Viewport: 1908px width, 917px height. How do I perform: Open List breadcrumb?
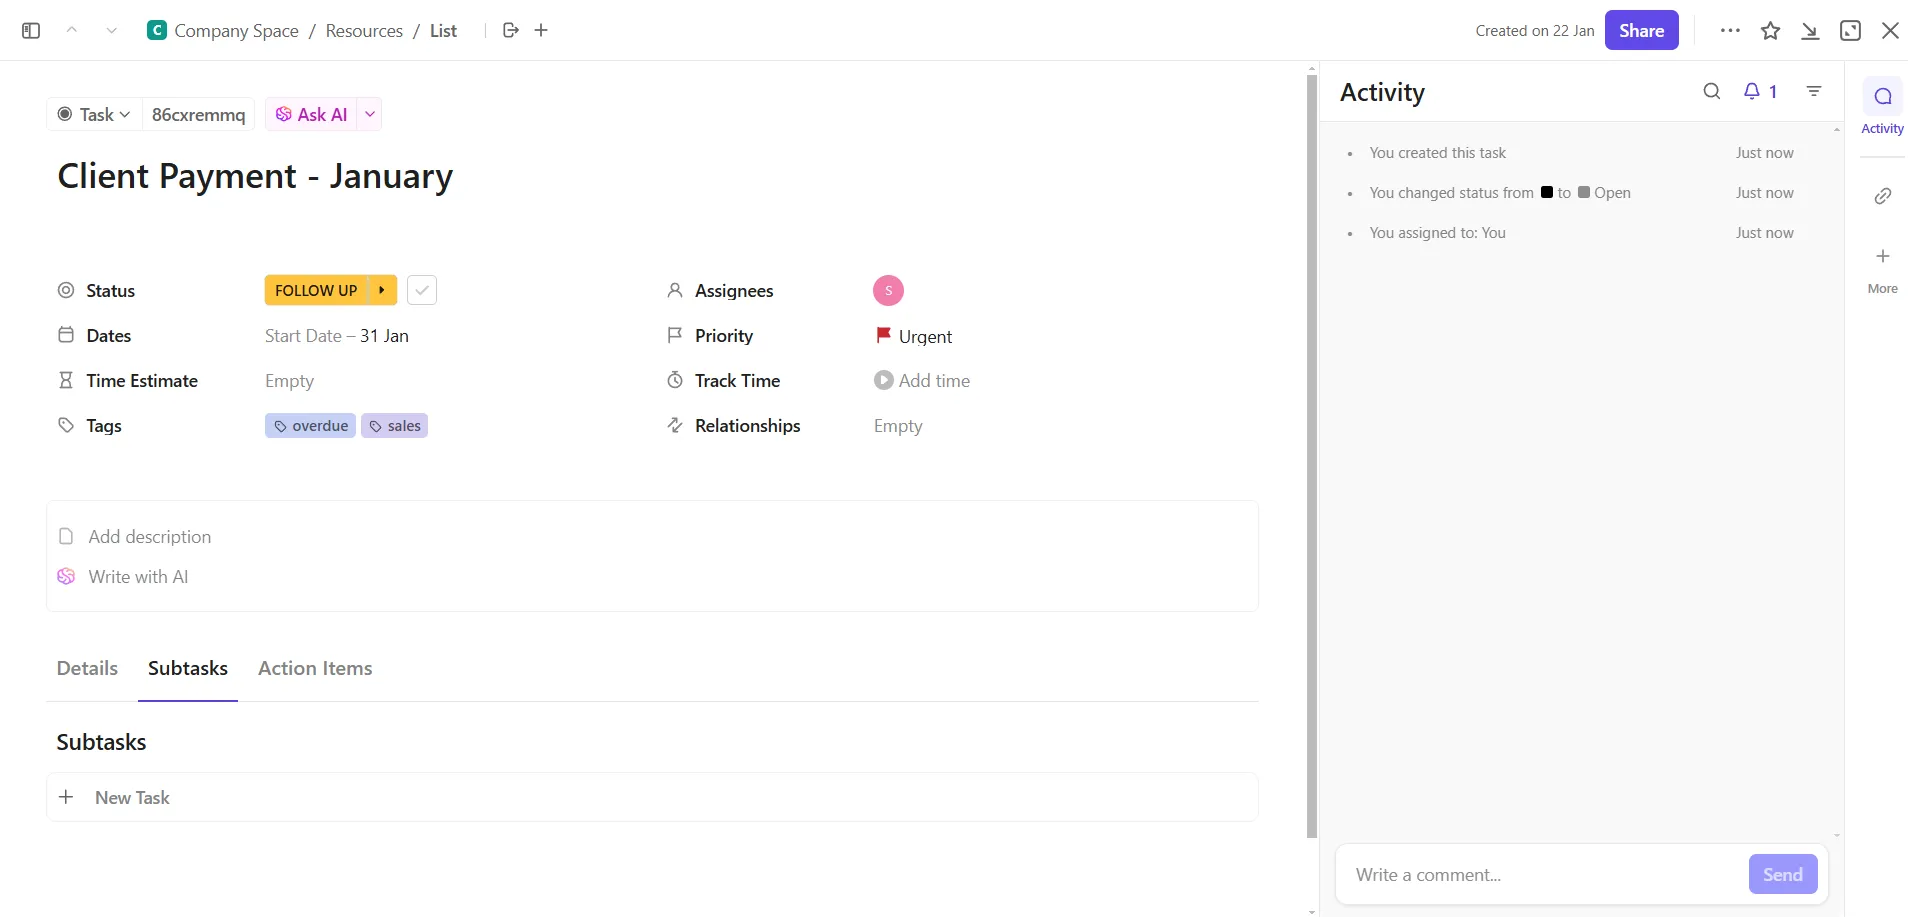443,31
